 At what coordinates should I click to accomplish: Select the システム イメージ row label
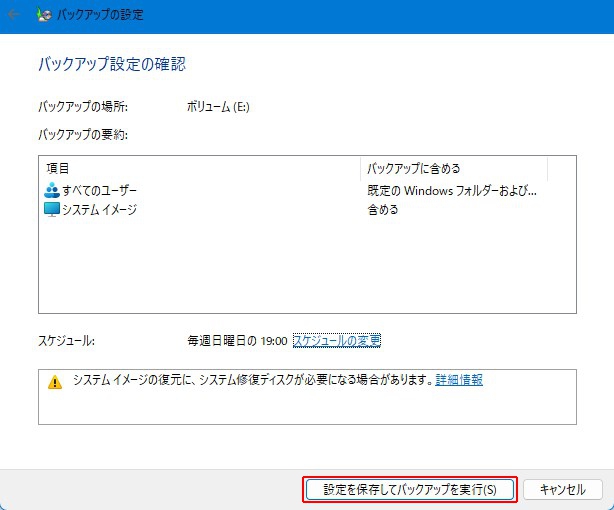click(x=99, y=210)
